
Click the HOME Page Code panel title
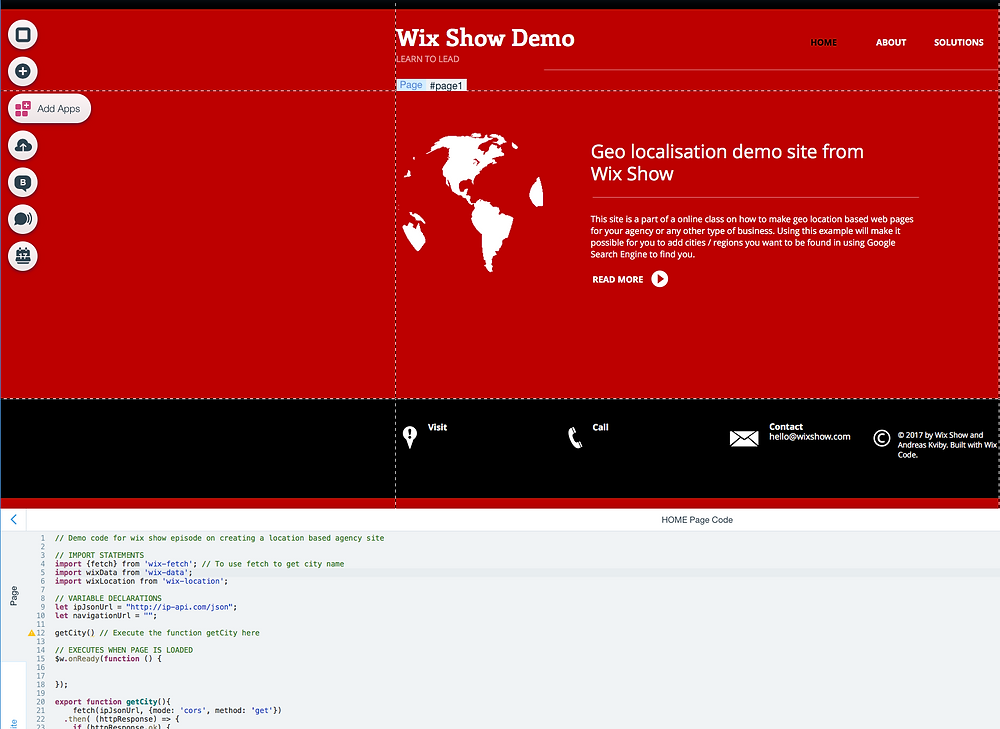point(696,520)
